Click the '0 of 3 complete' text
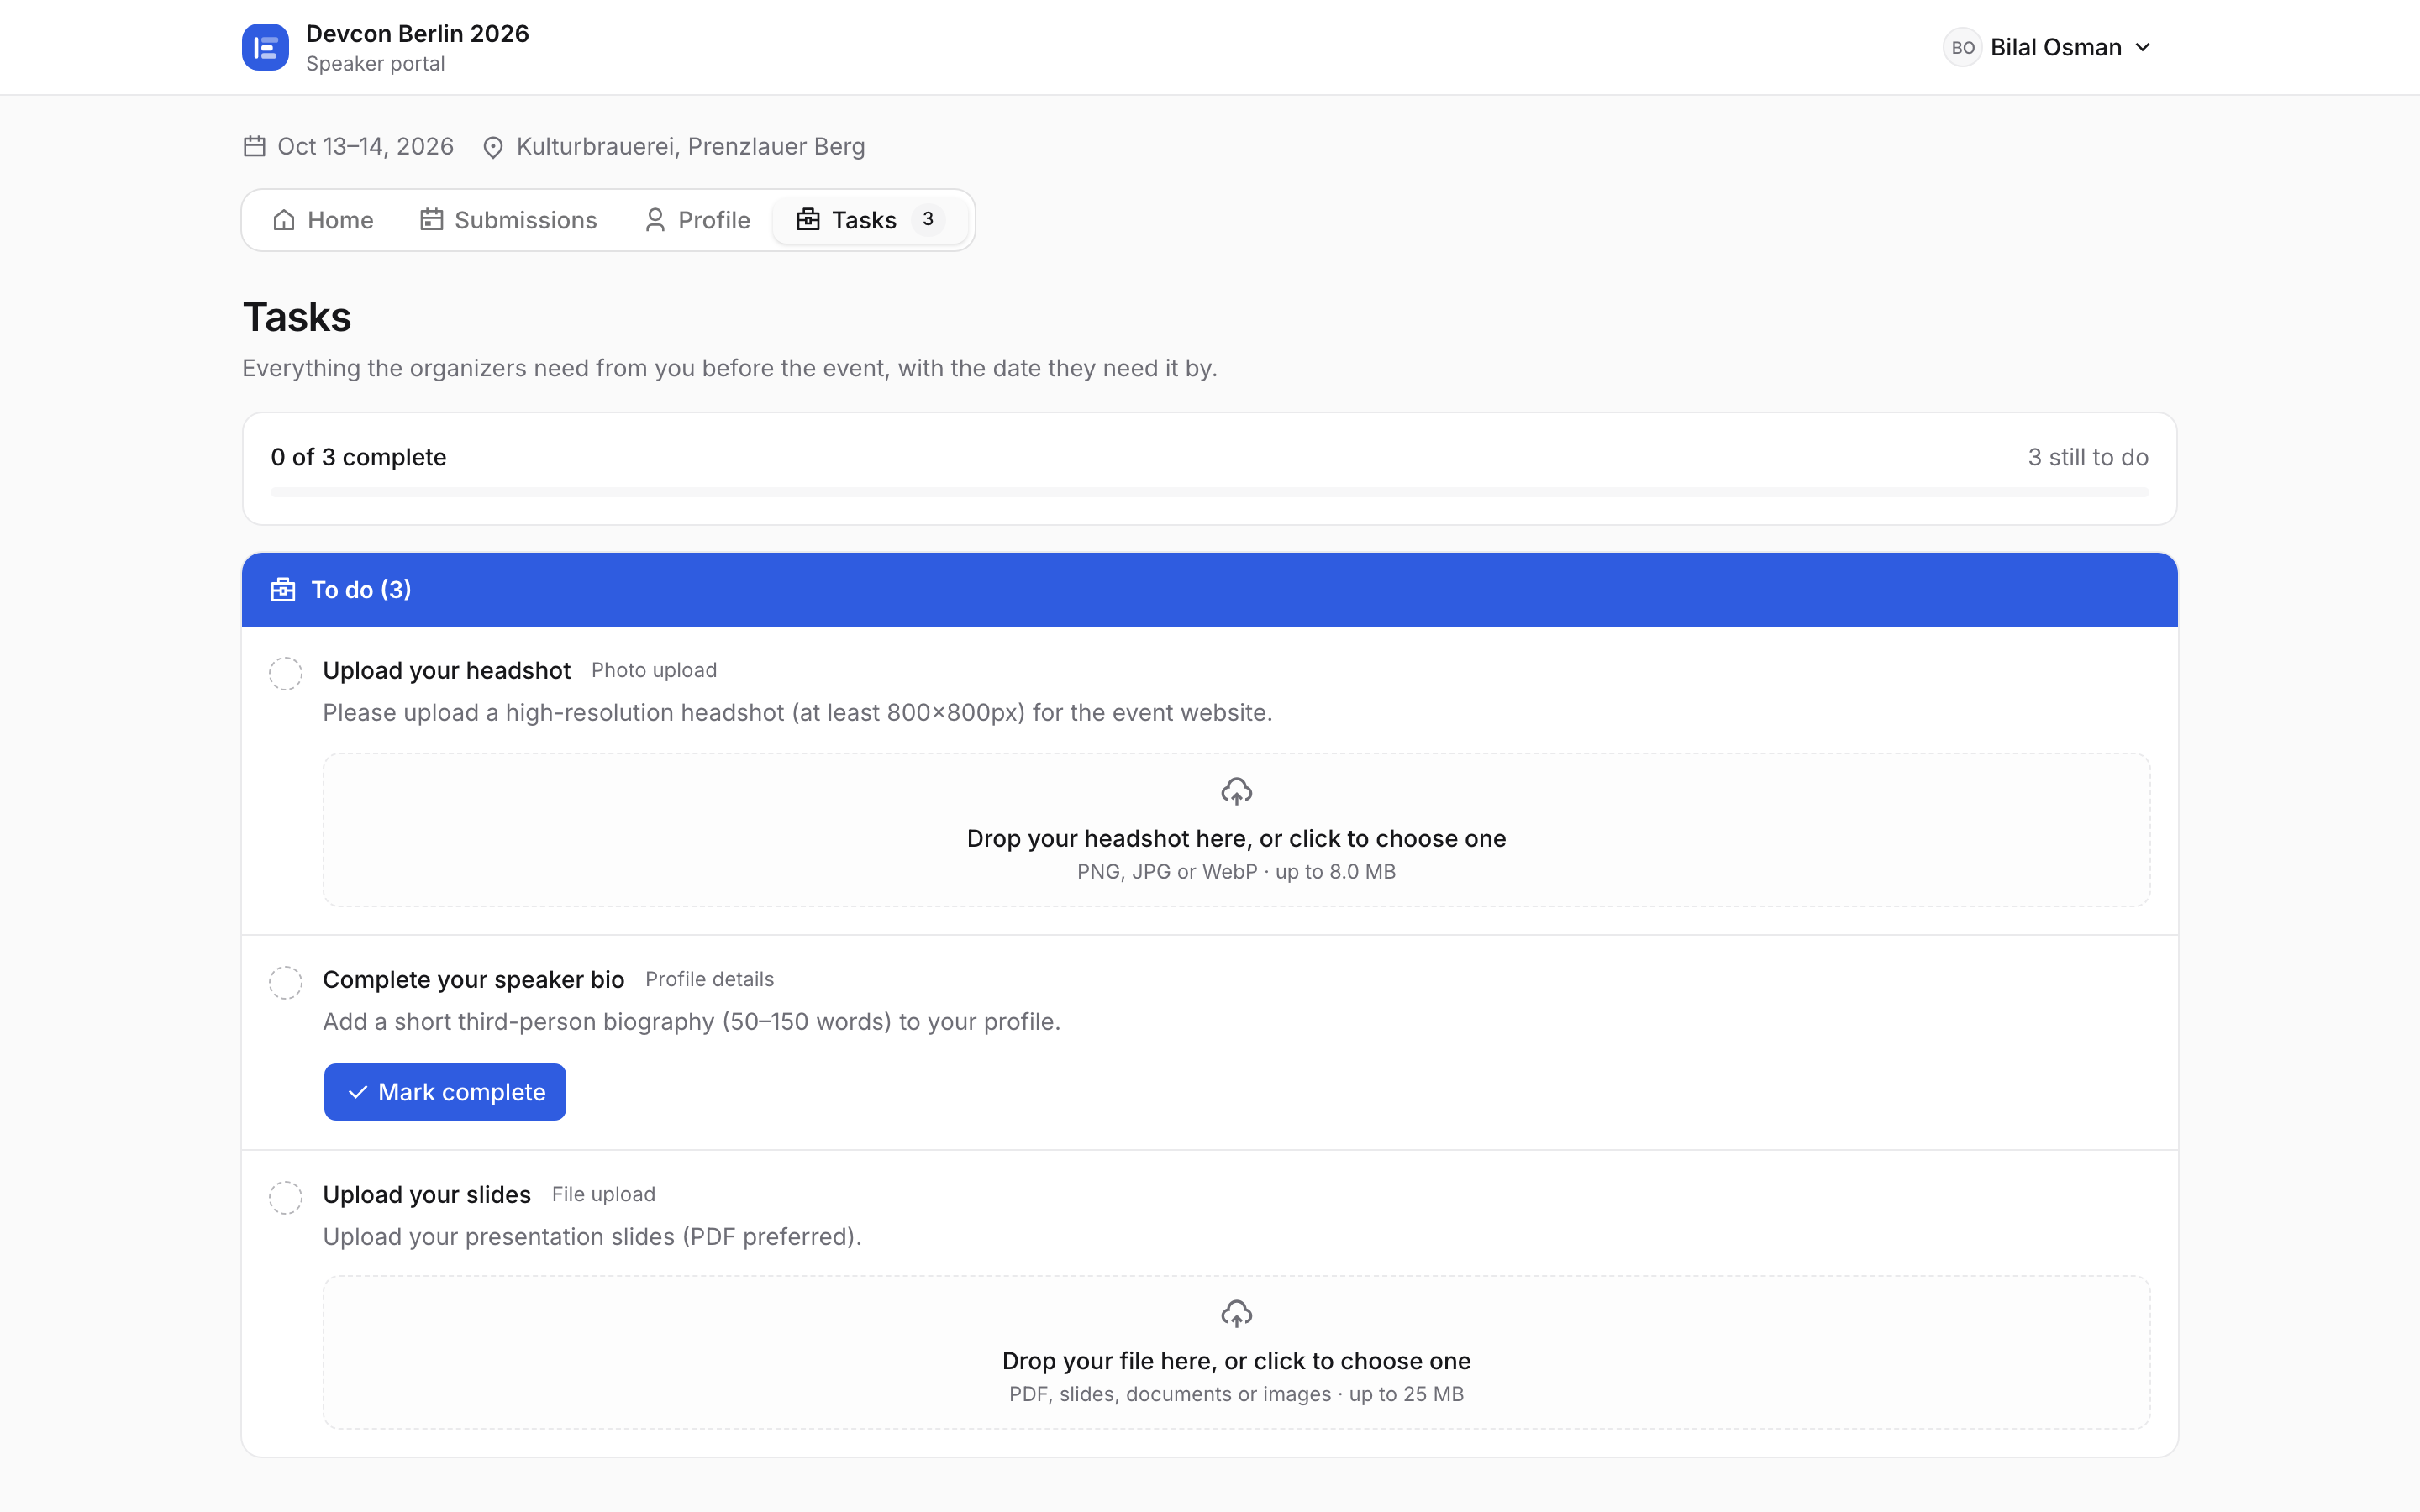 pyautogui.click(x=358, y=457)
